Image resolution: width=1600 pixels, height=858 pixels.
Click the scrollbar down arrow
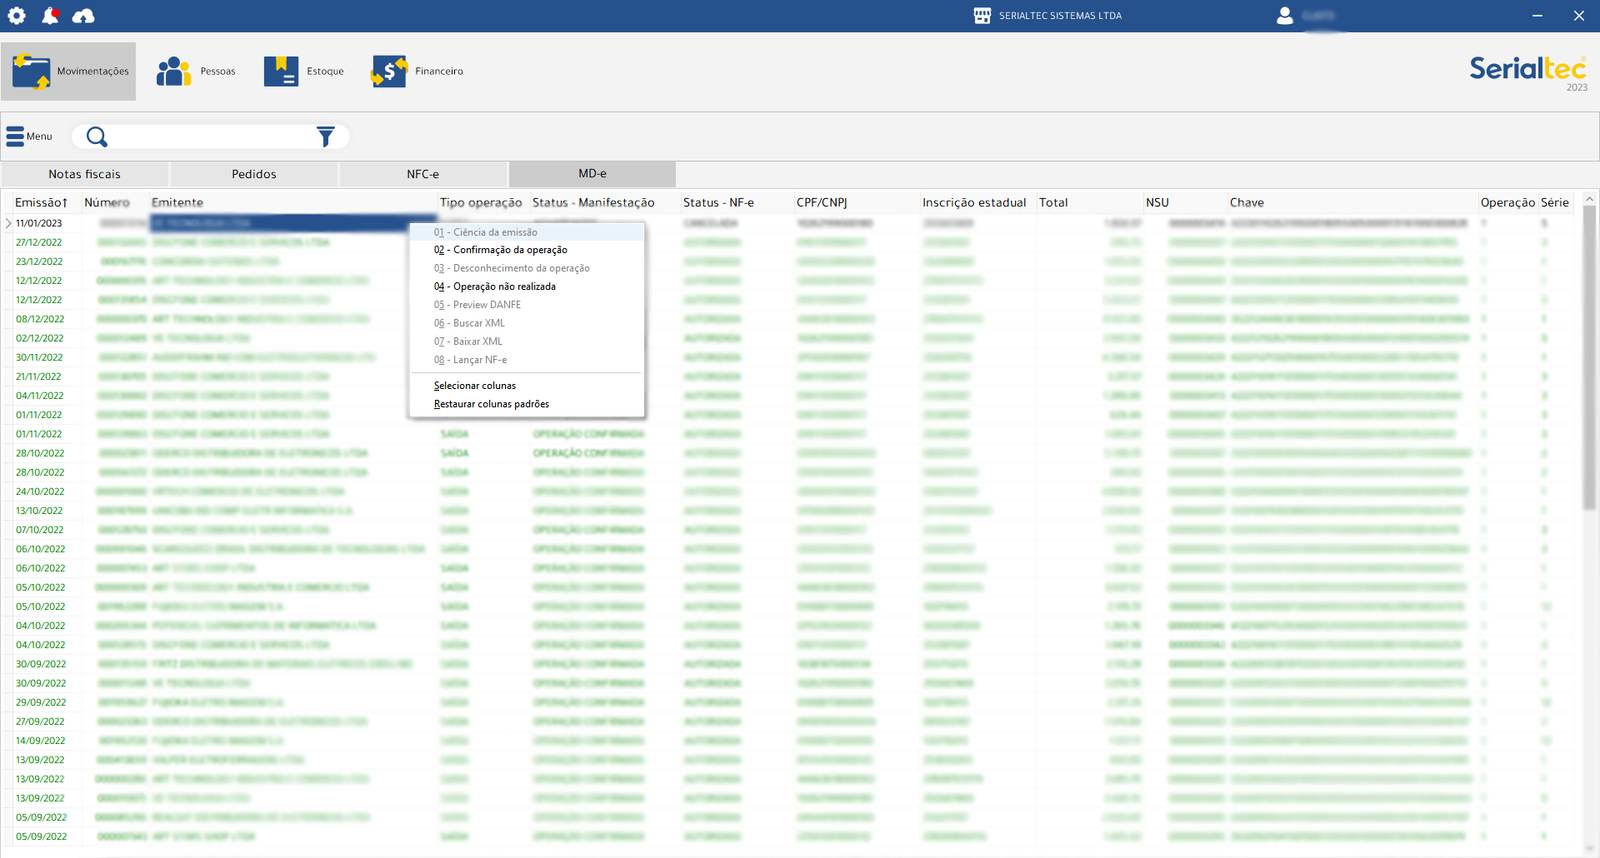tap(1590, 850)
